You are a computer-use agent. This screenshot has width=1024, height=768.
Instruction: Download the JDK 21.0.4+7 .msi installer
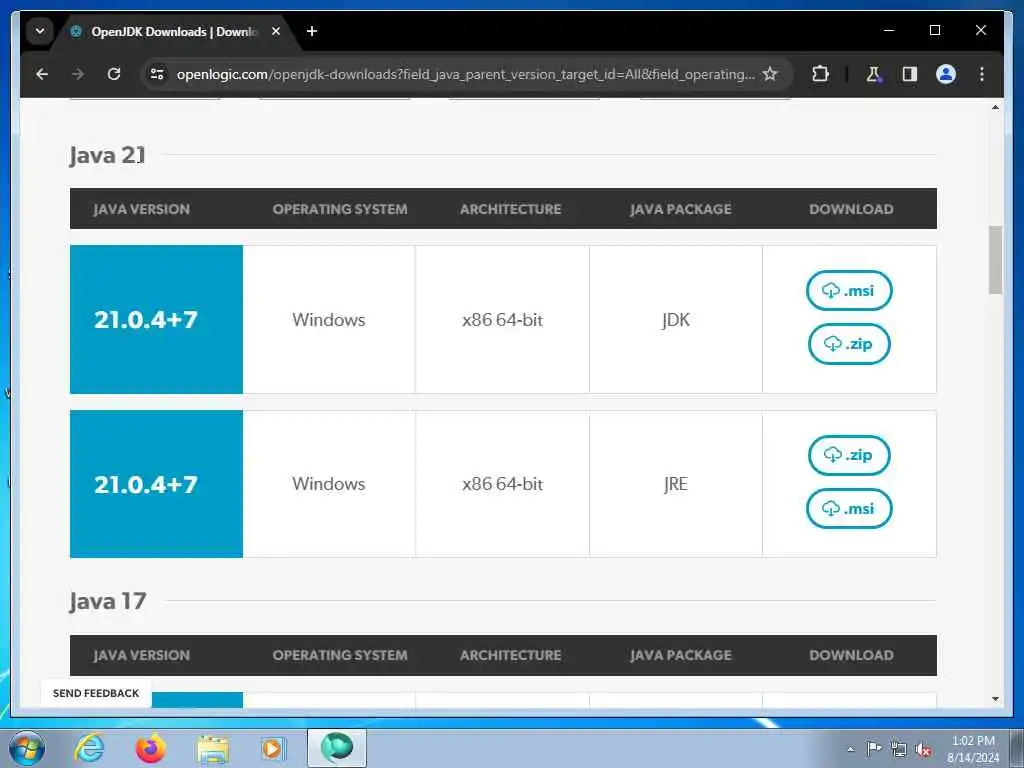849,291
